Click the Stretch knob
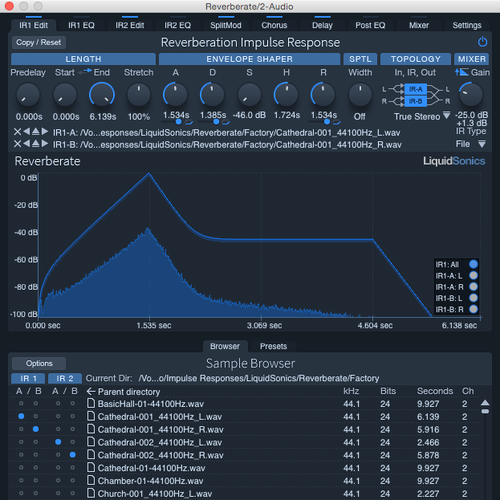500x500 pixels. click(139, 95)
